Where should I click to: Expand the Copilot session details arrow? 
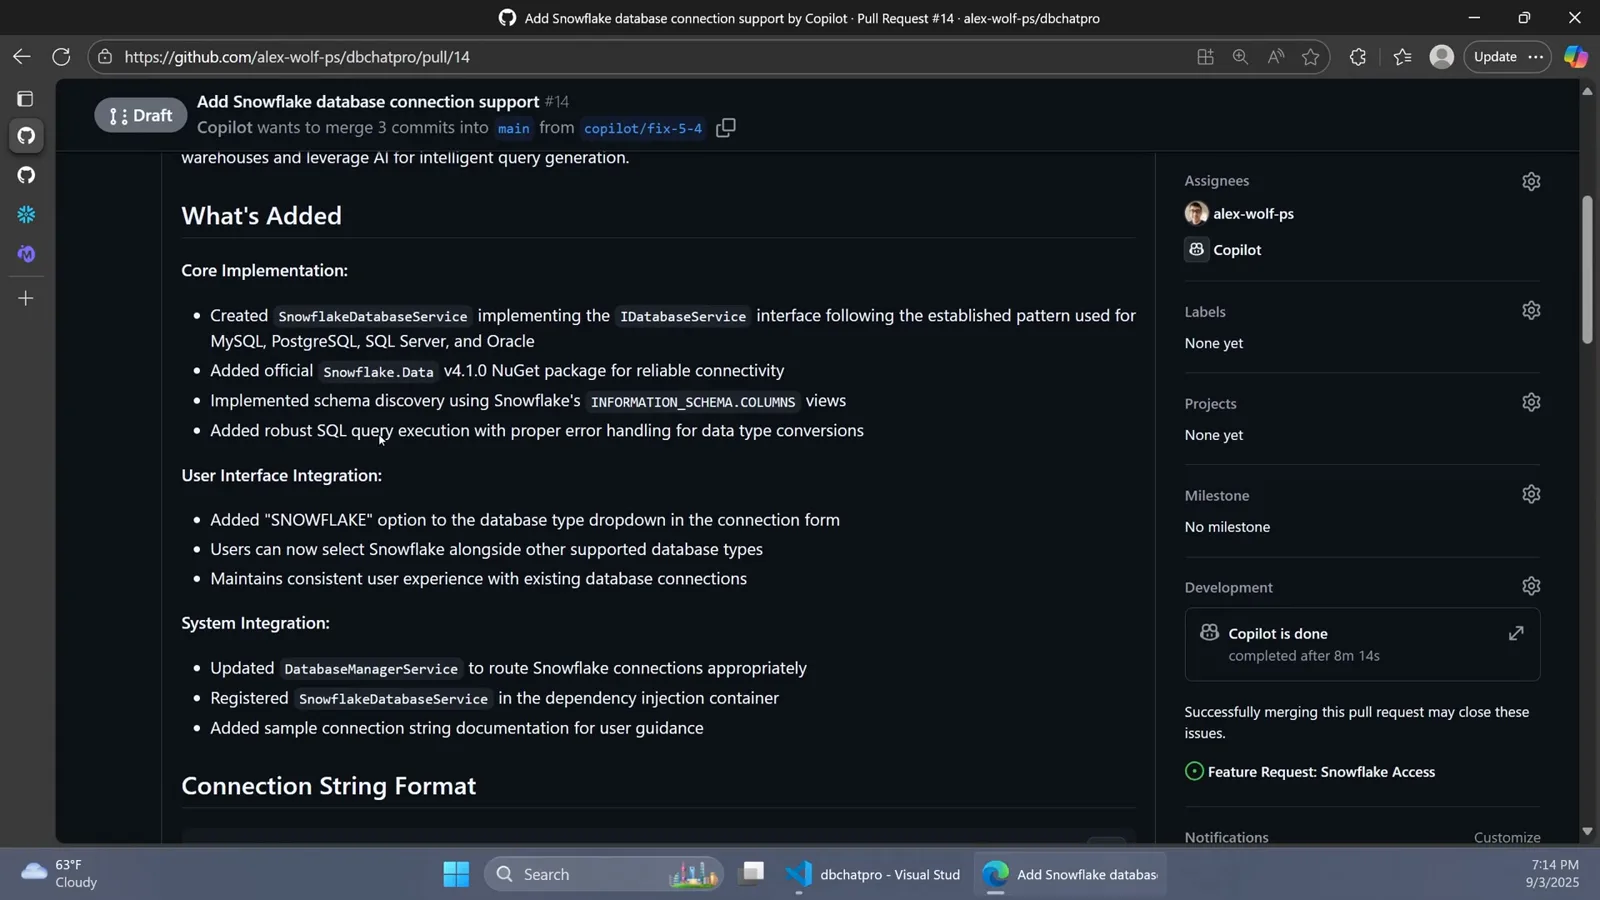point(1516,633)
